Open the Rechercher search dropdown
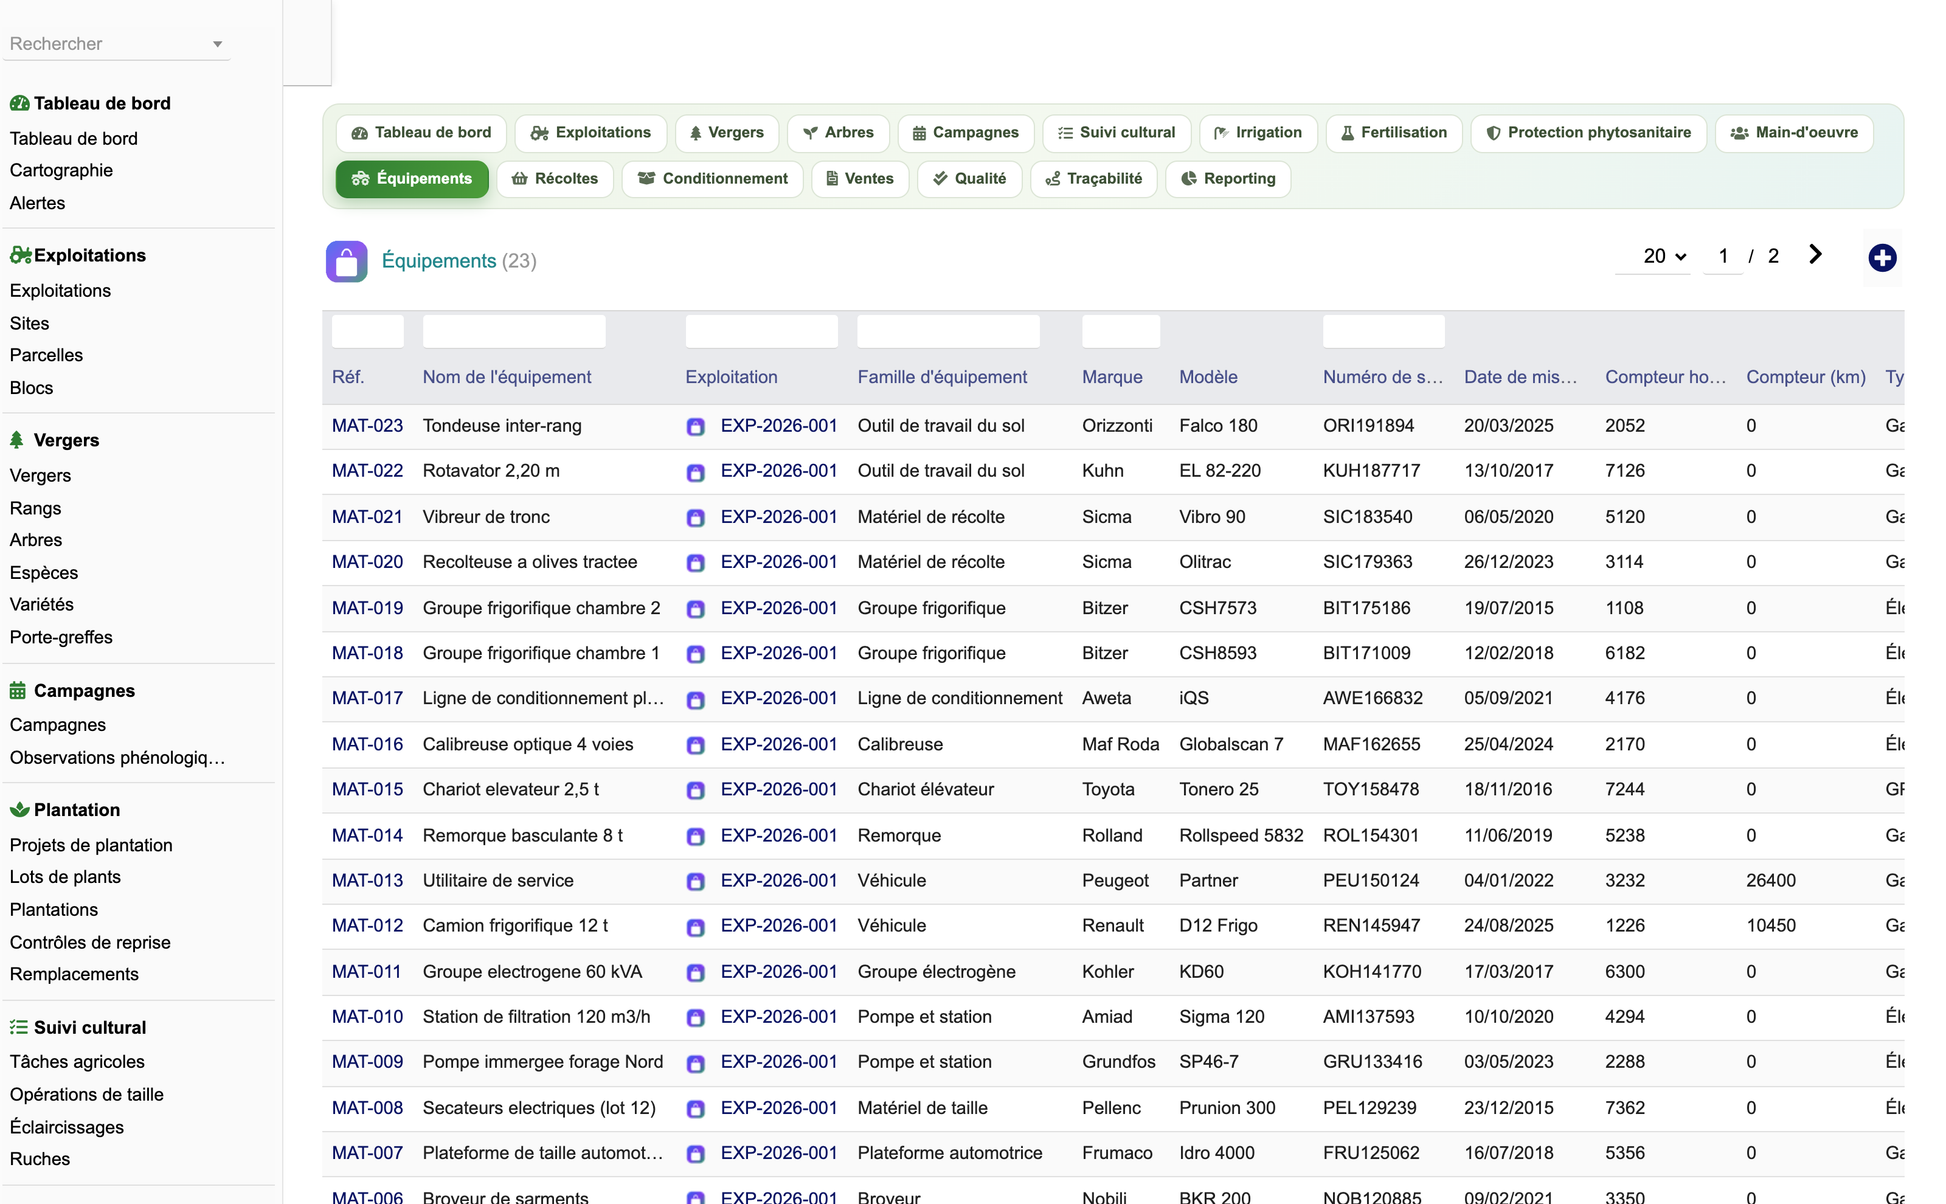1946x1204 pixels. click(117, 44)
